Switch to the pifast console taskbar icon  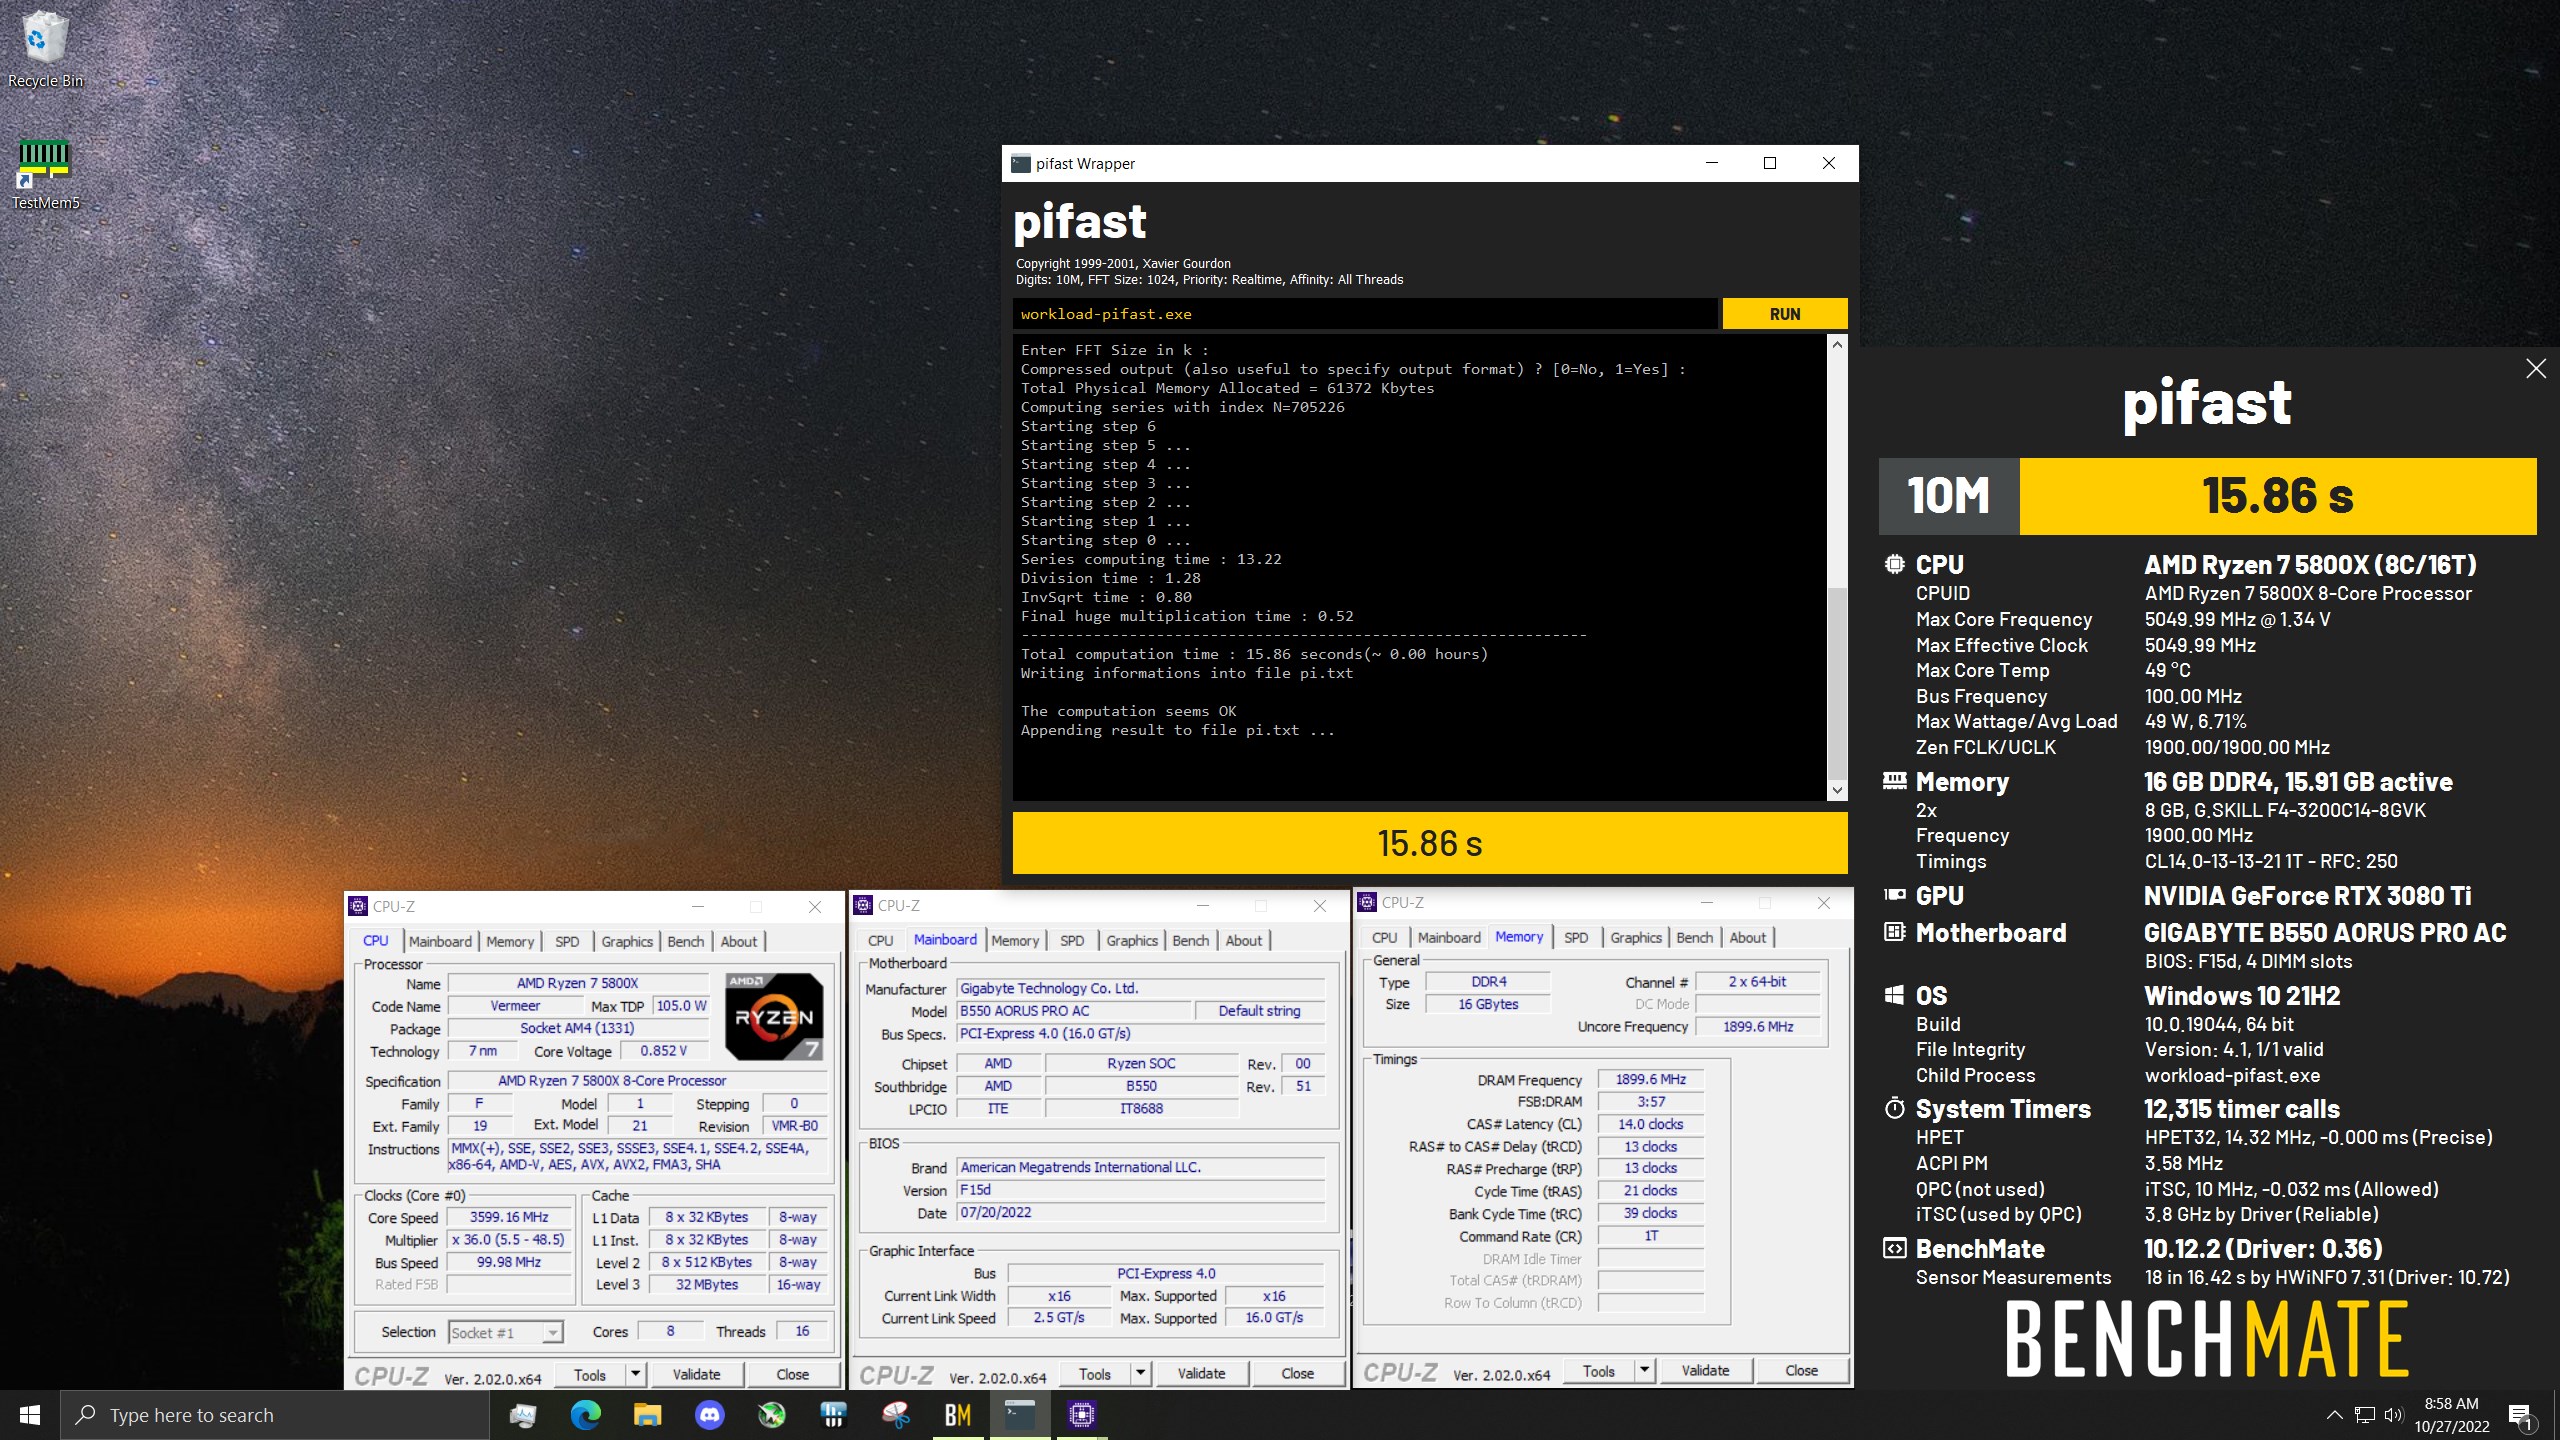[1020, 1415]
